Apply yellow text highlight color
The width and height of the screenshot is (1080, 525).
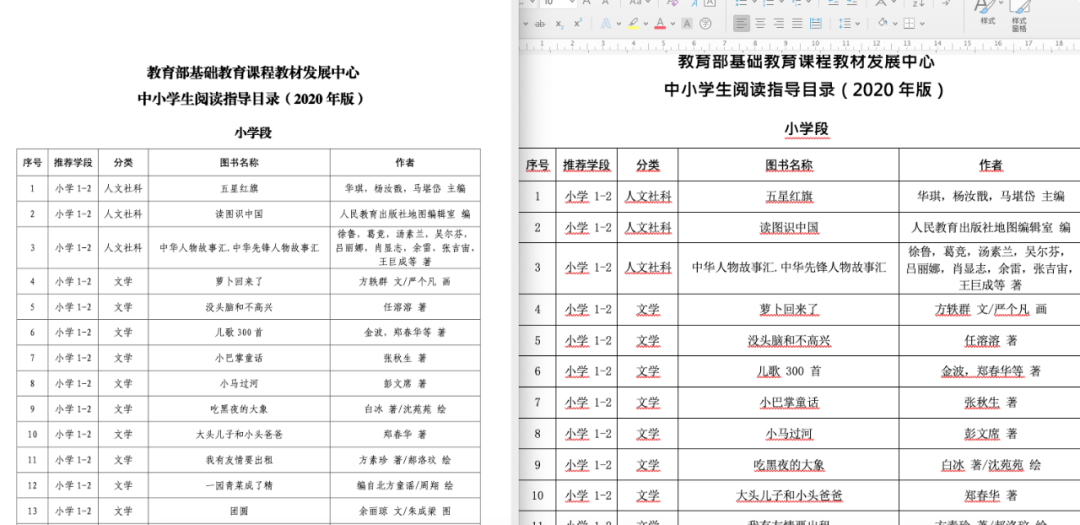click(x=633, y=23)
